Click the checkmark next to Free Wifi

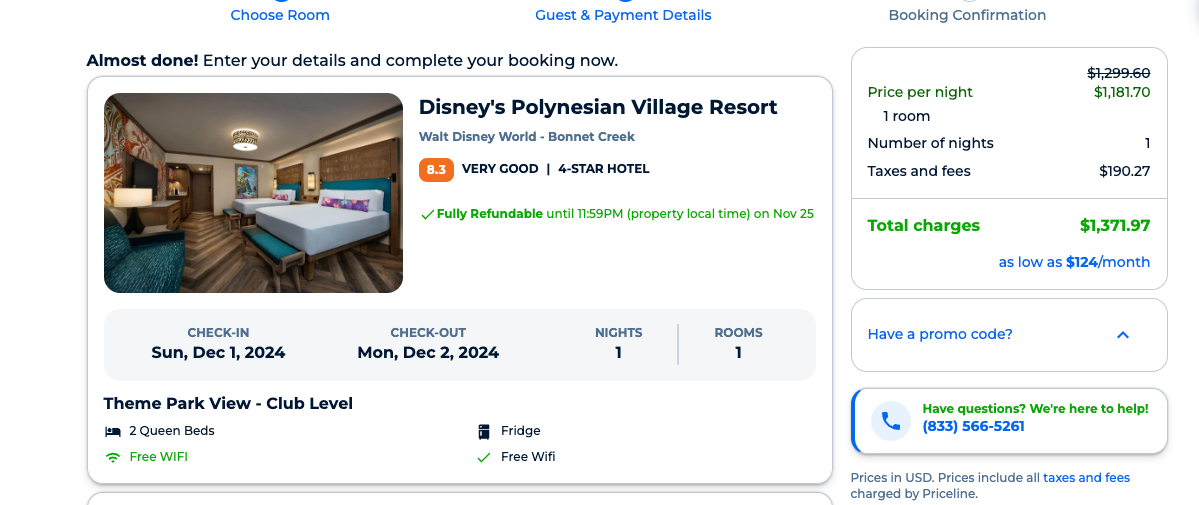[484, 458]
